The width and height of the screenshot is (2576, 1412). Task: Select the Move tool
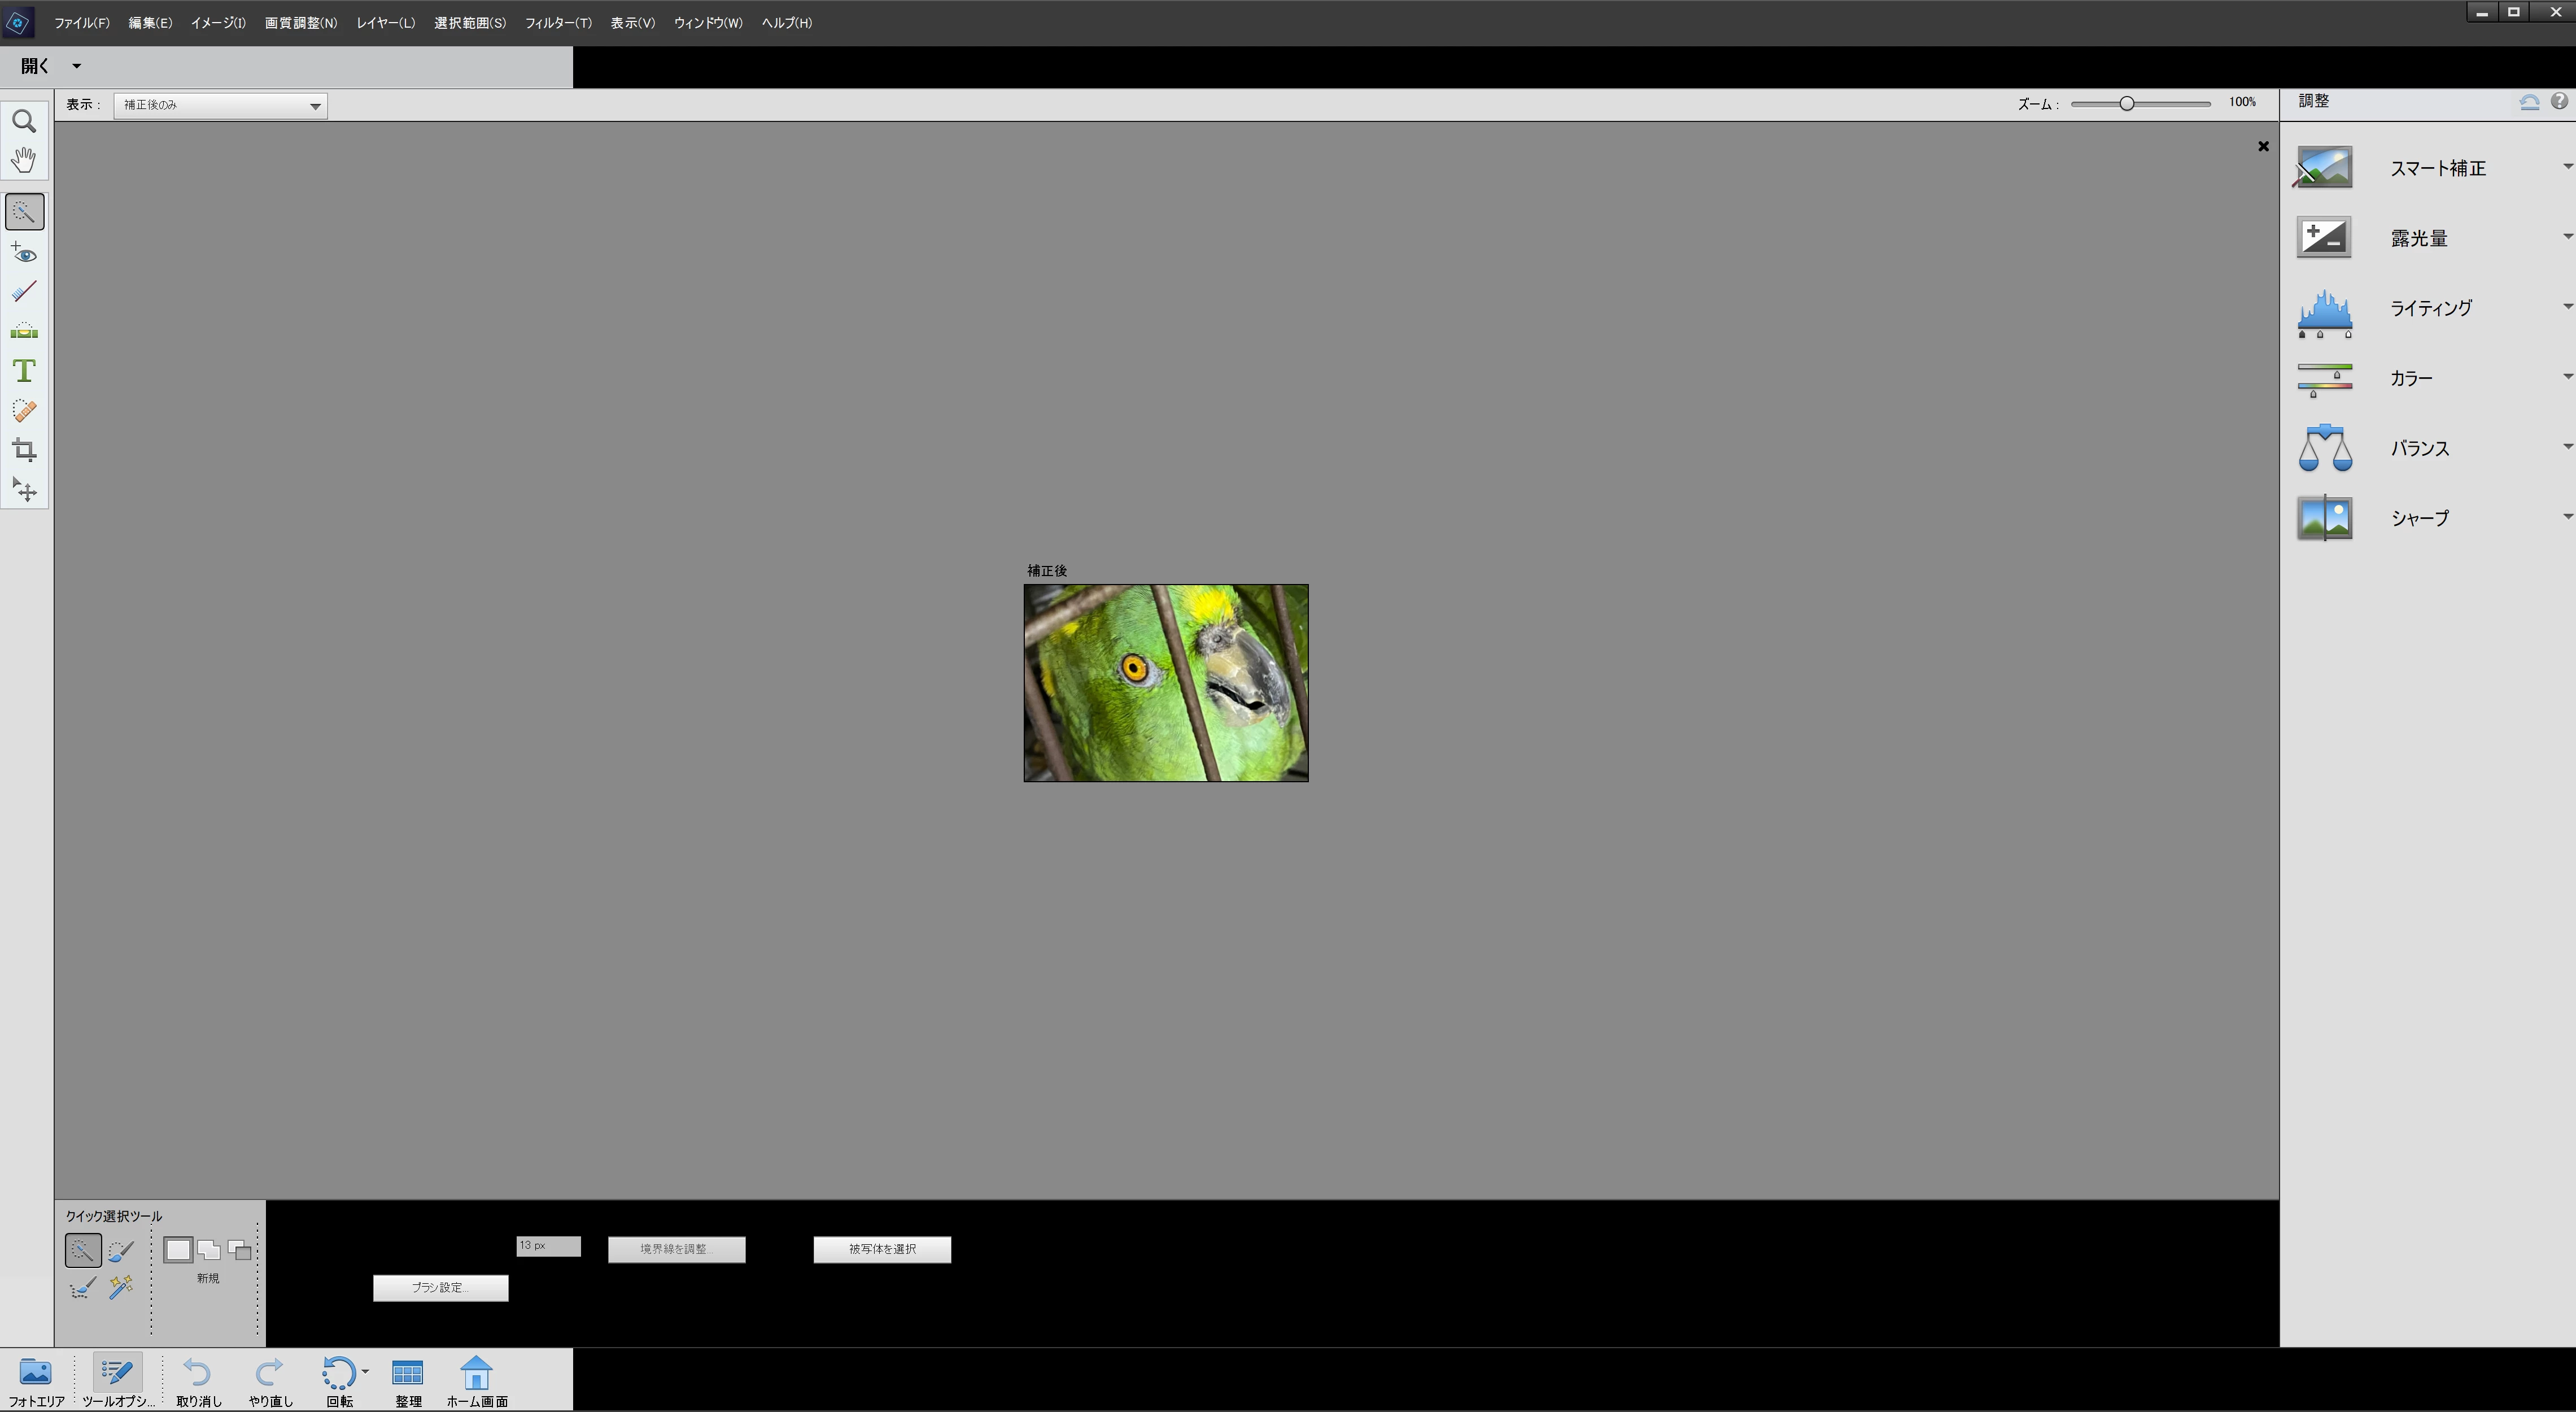pyautogui.click(x=24, y=489)
